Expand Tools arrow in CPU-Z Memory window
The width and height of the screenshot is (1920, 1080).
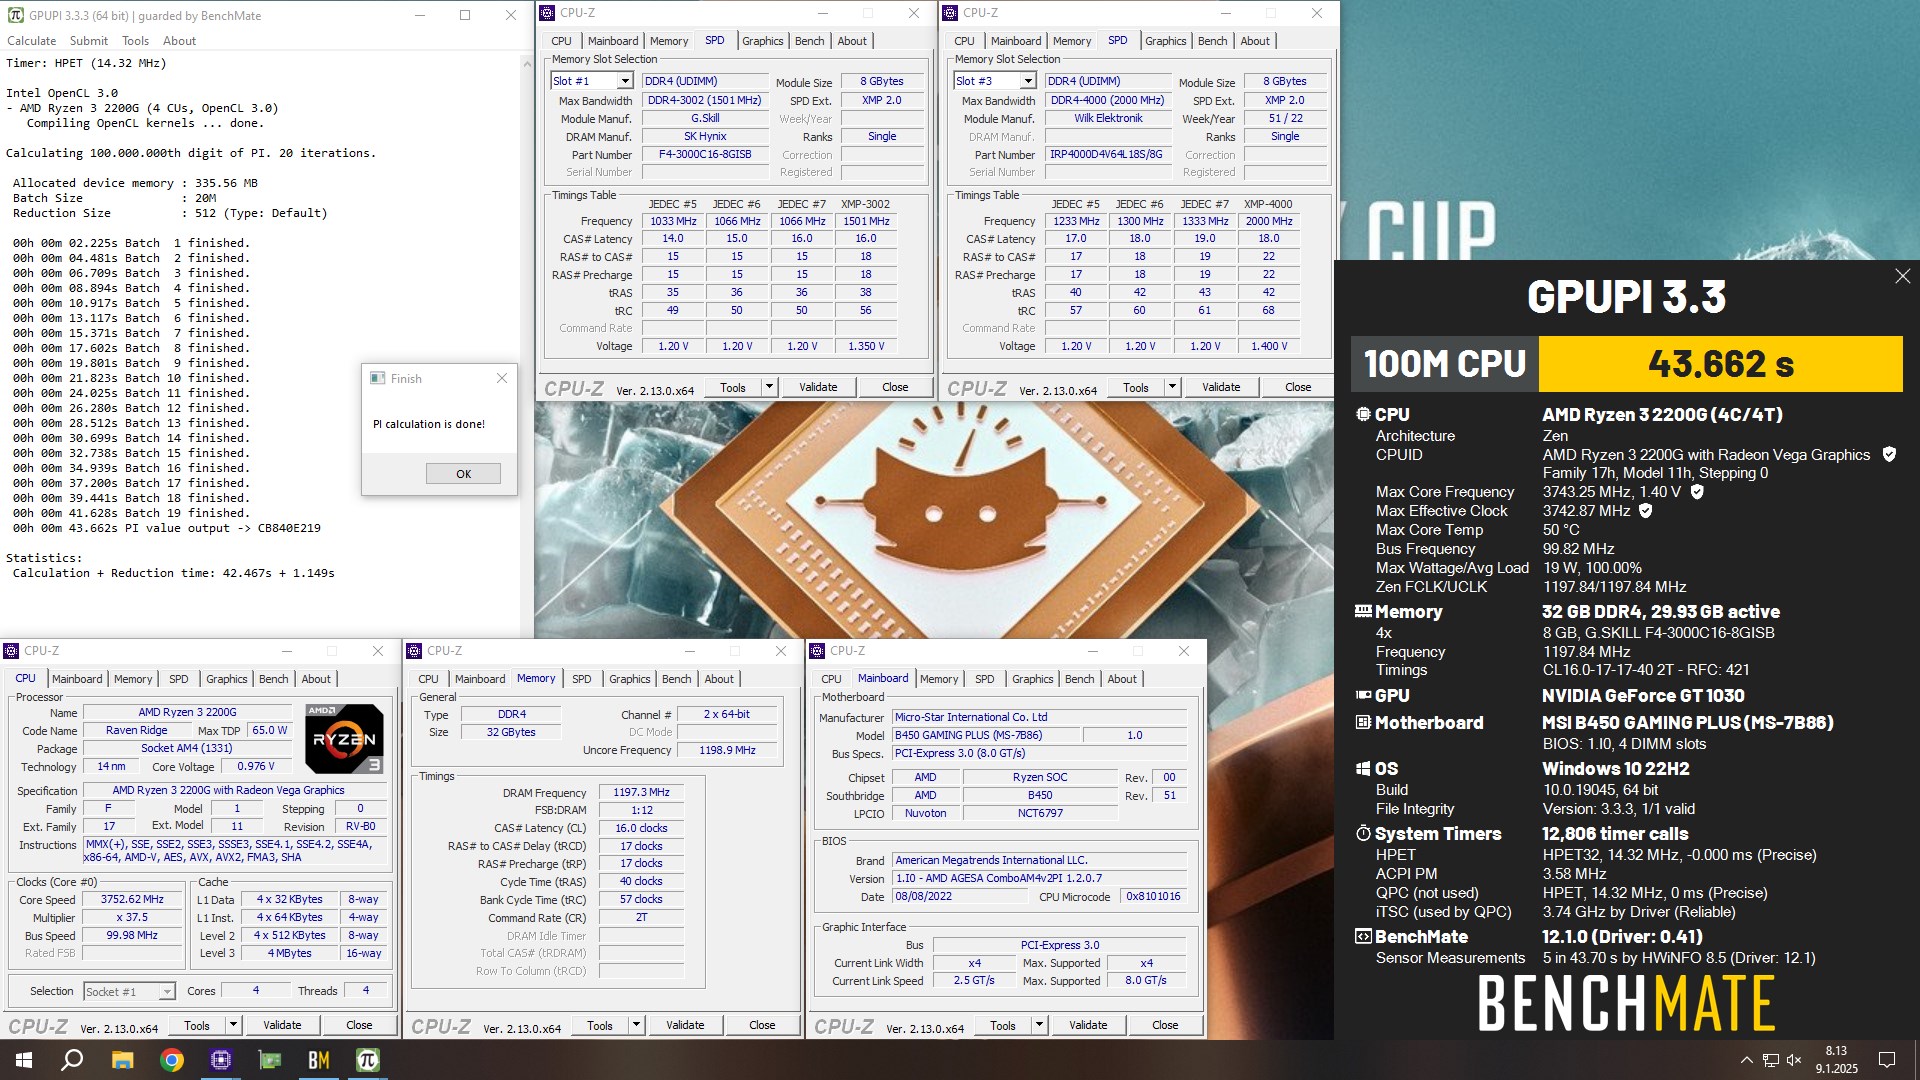[636, 1025]
